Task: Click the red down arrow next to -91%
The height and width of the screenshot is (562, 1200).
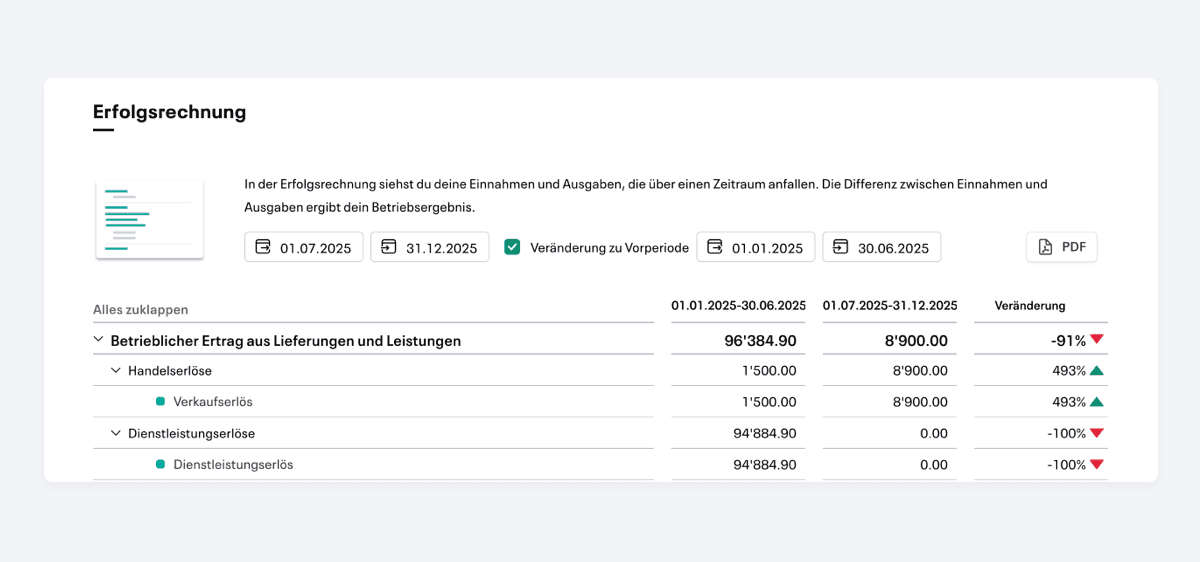Action: coord(1097,340)
